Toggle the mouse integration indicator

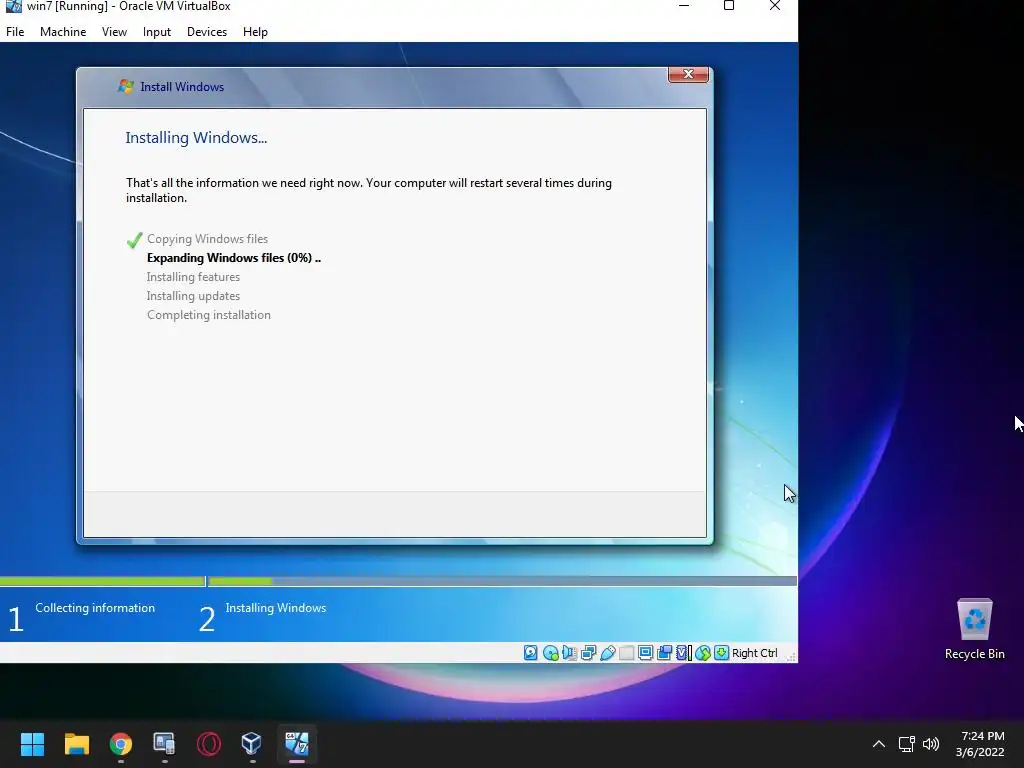point(703,652)
